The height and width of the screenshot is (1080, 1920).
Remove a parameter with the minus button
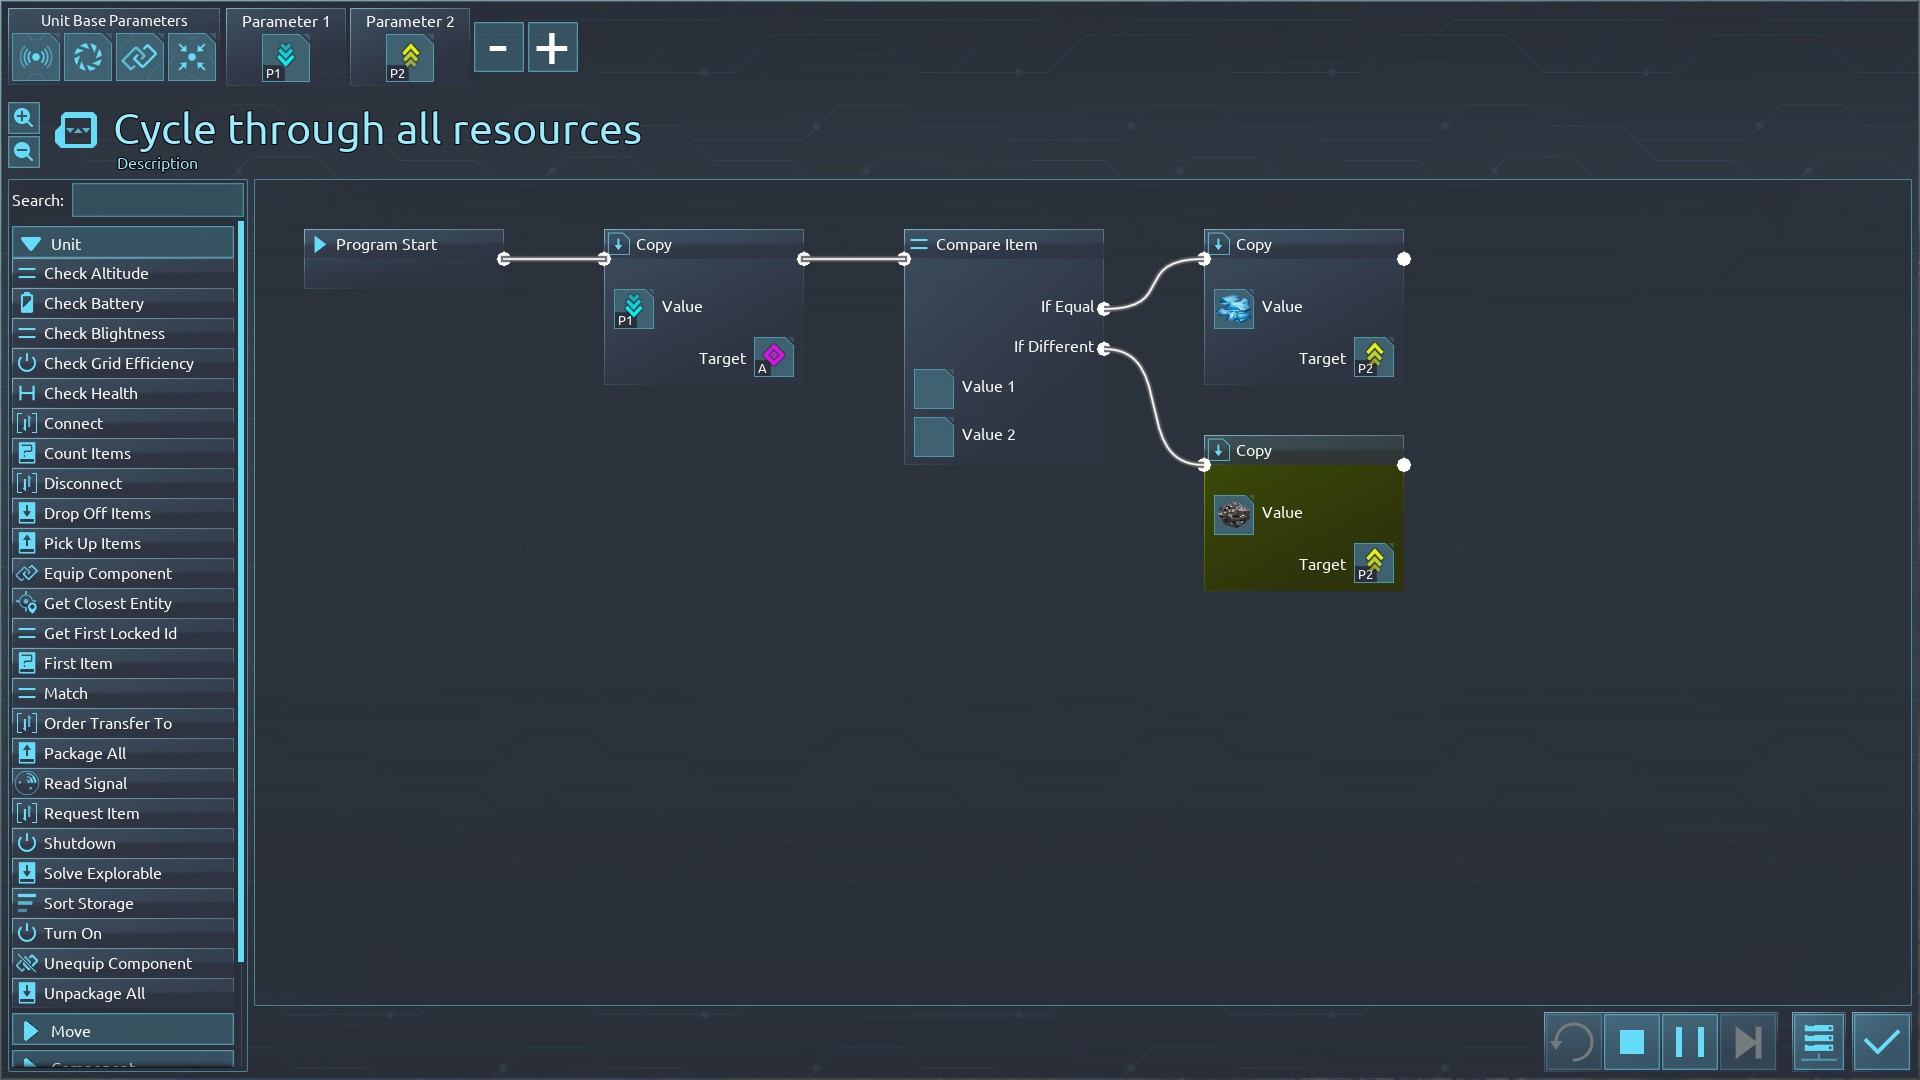coord(498,48)
